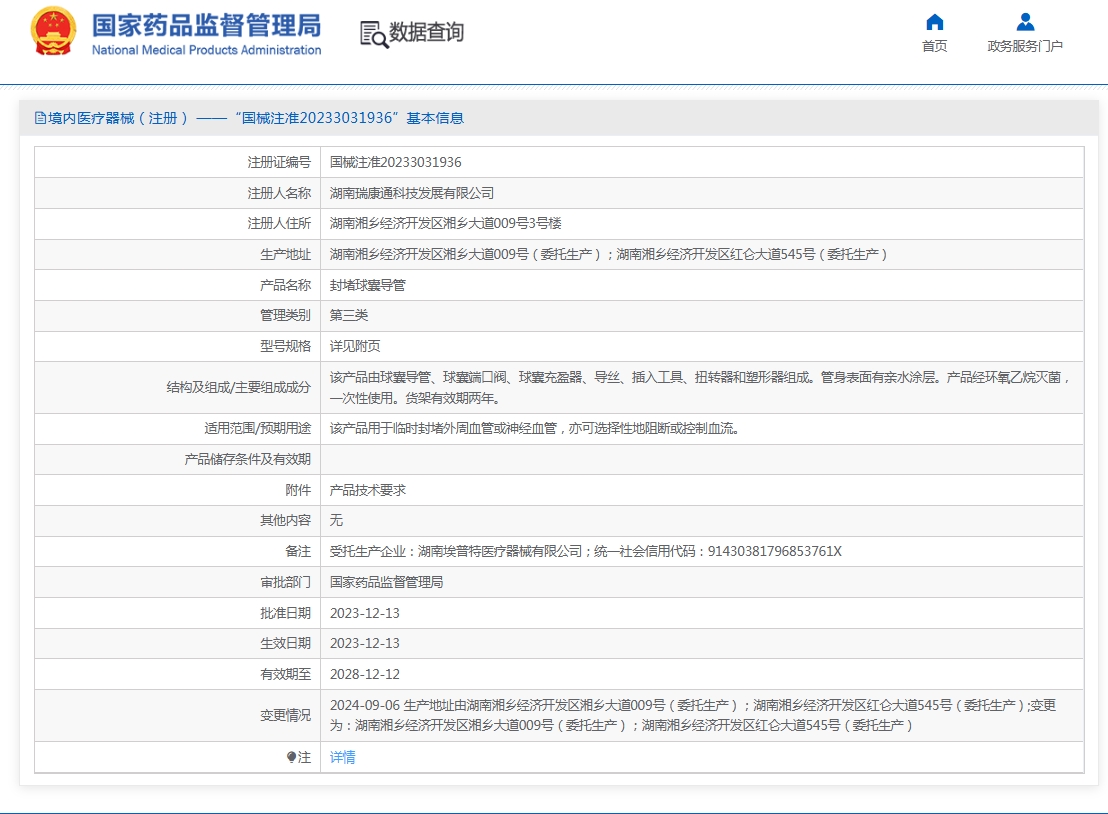Image resolution: width=1108 pixels, height=814 pixels.
Task: Select attachment value 产品技术要求
Action: coord(367,490)
